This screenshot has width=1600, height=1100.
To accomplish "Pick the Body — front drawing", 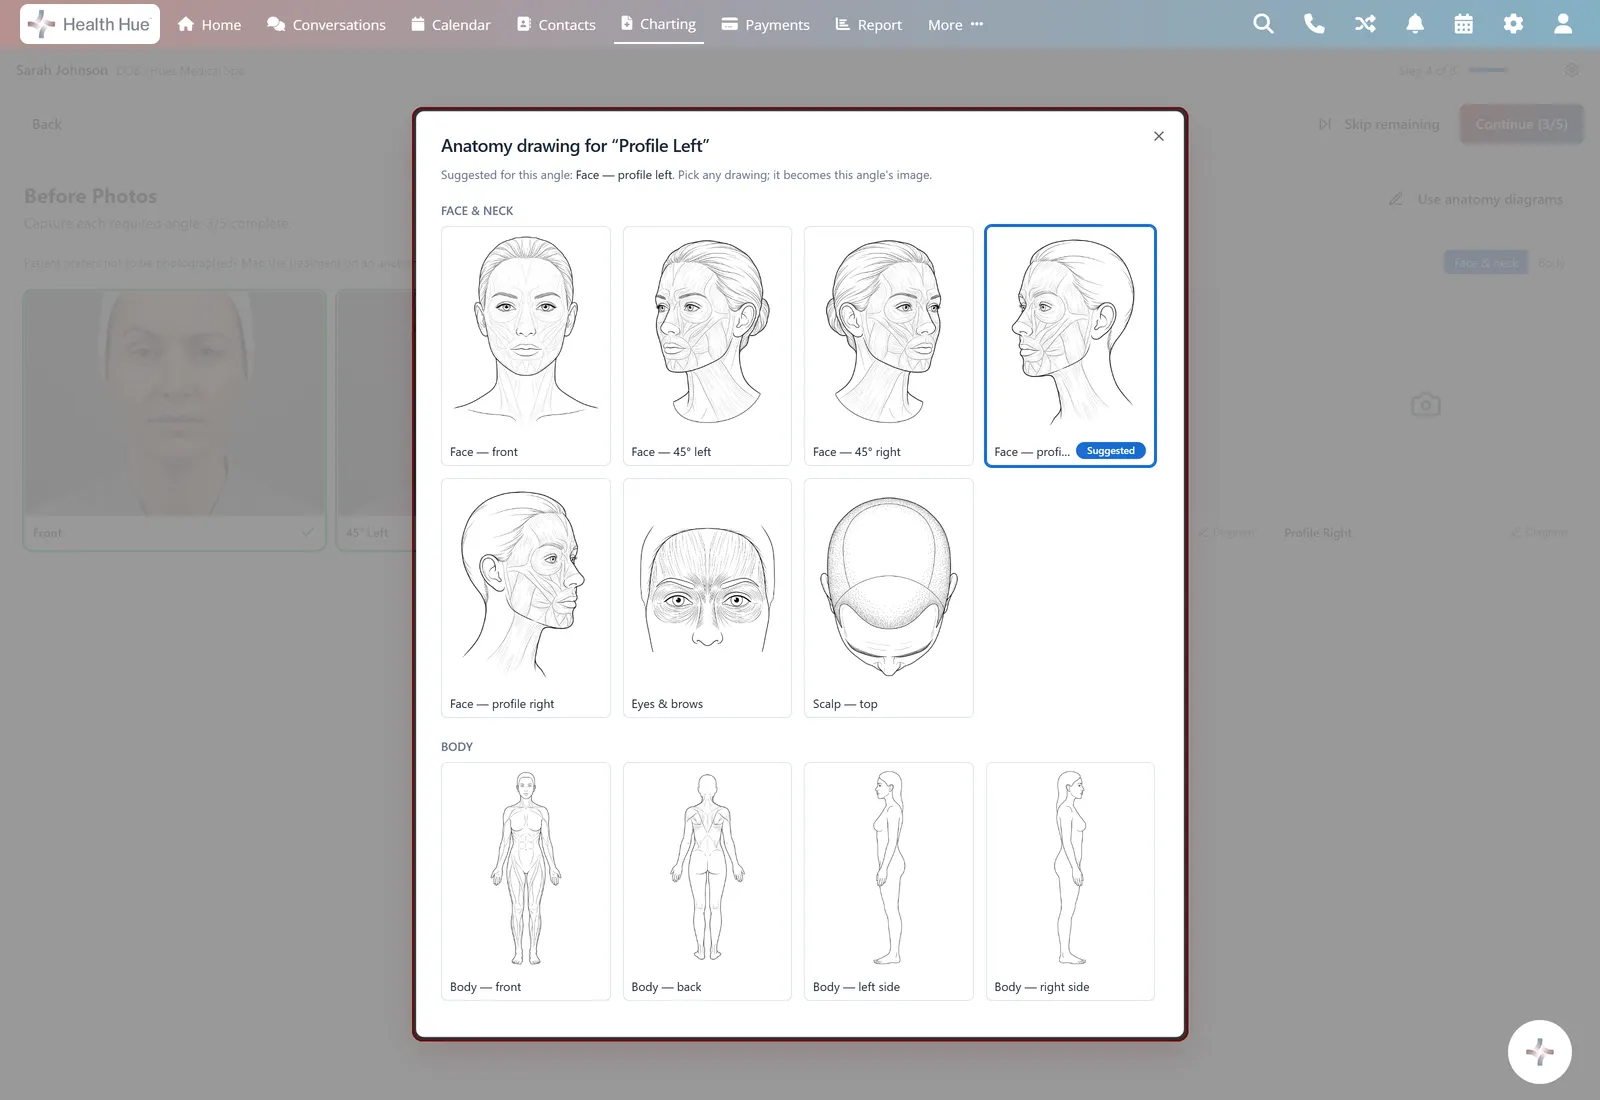I will (x=526, y=881).
